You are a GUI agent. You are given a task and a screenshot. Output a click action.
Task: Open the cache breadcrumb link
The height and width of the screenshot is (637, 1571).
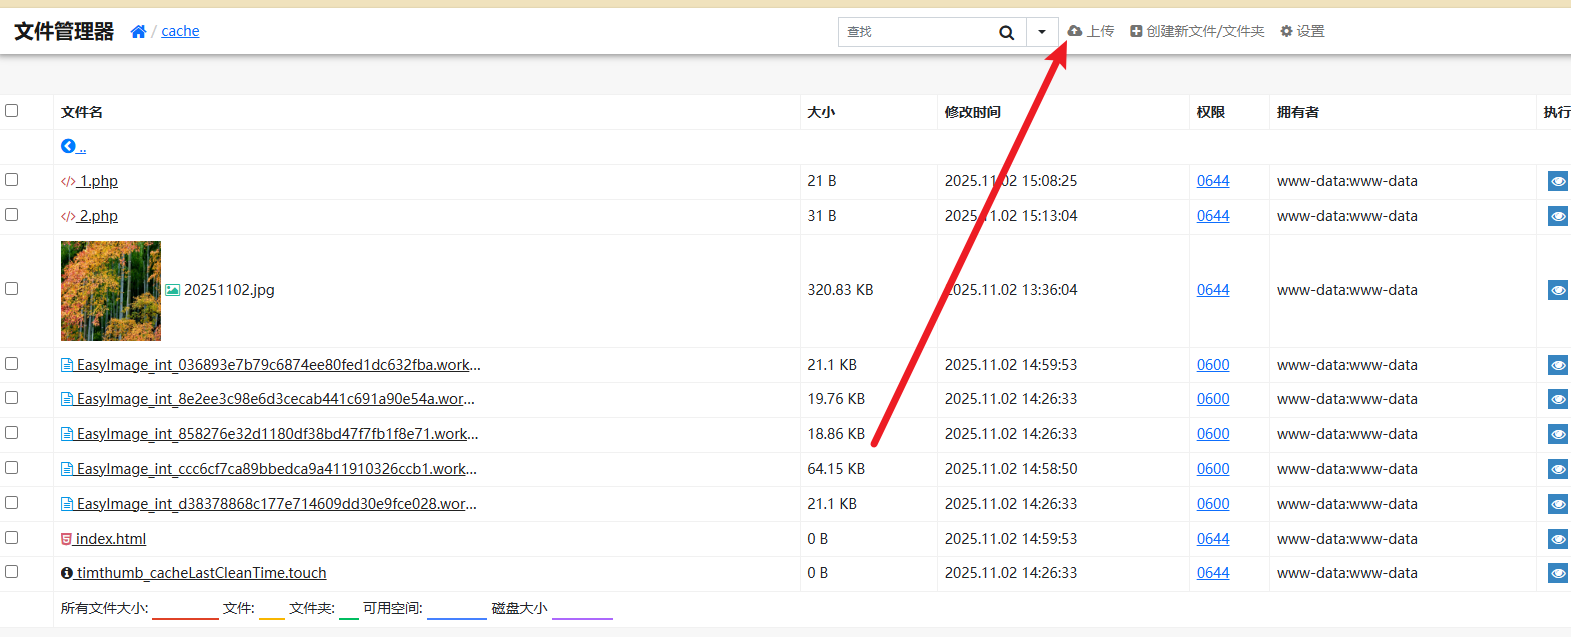(180, 32)
